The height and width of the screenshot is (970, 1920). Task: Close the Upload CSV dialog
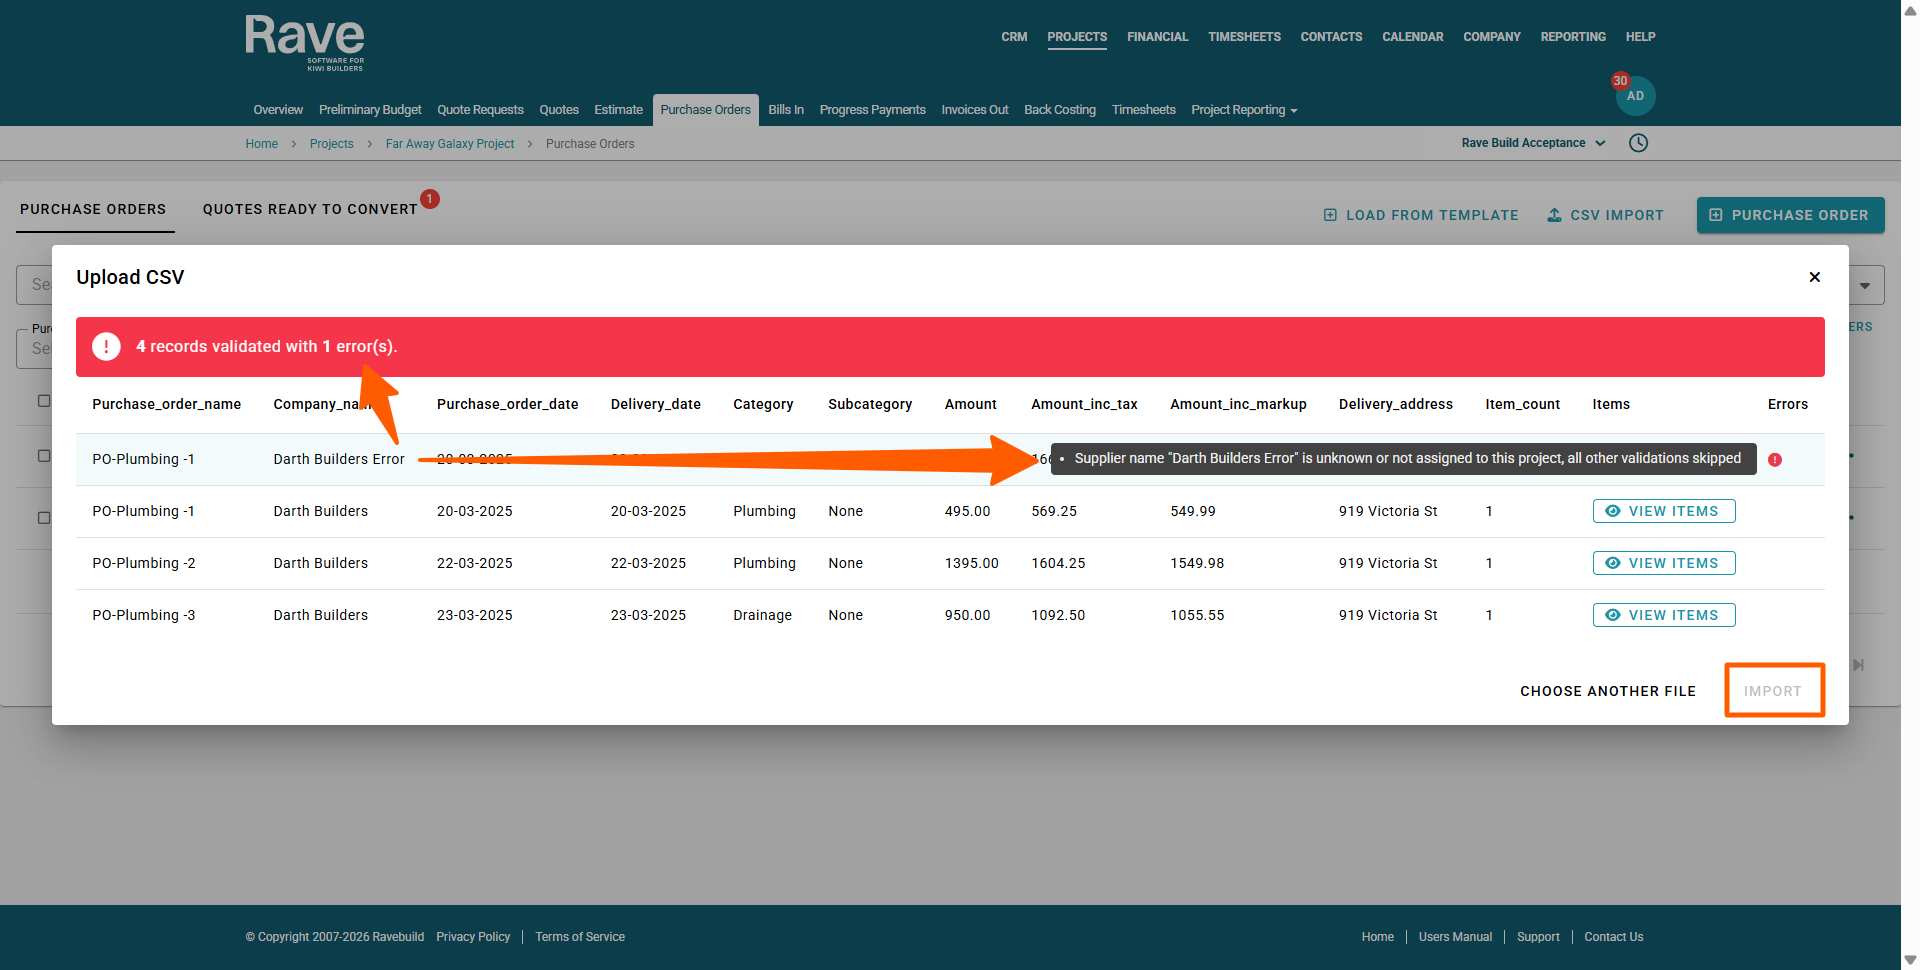click(1814, 277)
